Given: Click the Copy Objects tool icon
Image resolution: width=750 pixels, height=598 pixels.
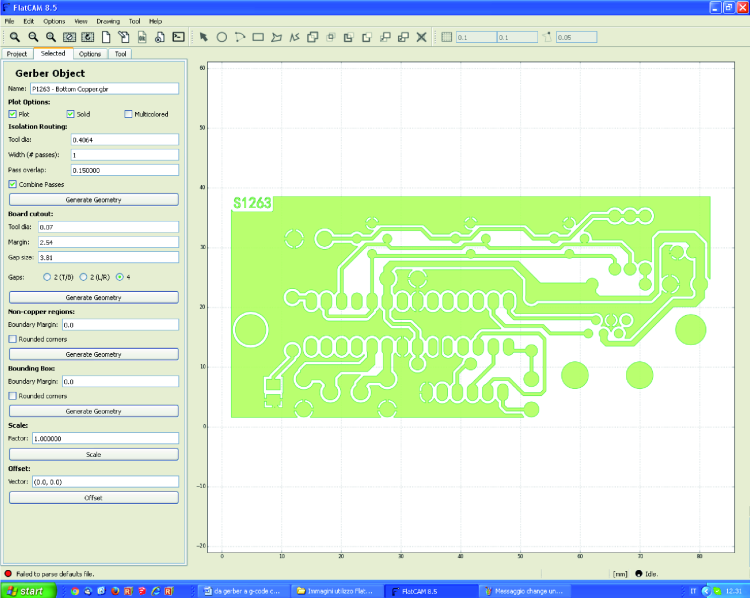Looking at the screenshot, I should point(403,37).
